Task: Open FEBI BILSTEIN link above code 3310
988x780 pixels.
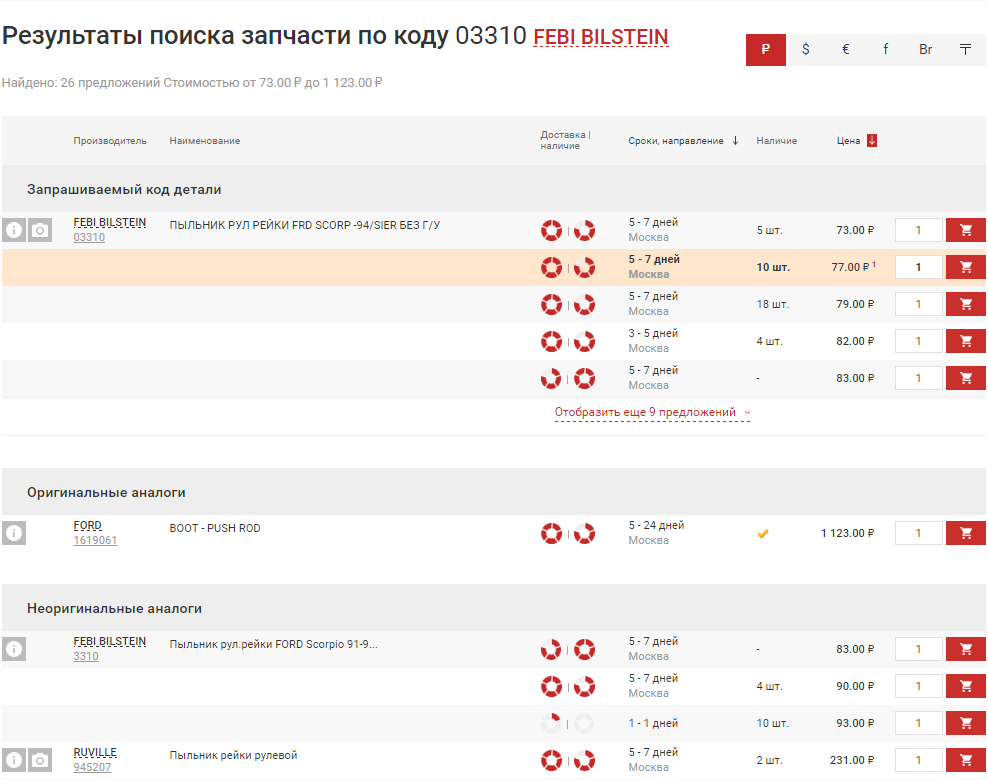Action: [x=110, y=641]
